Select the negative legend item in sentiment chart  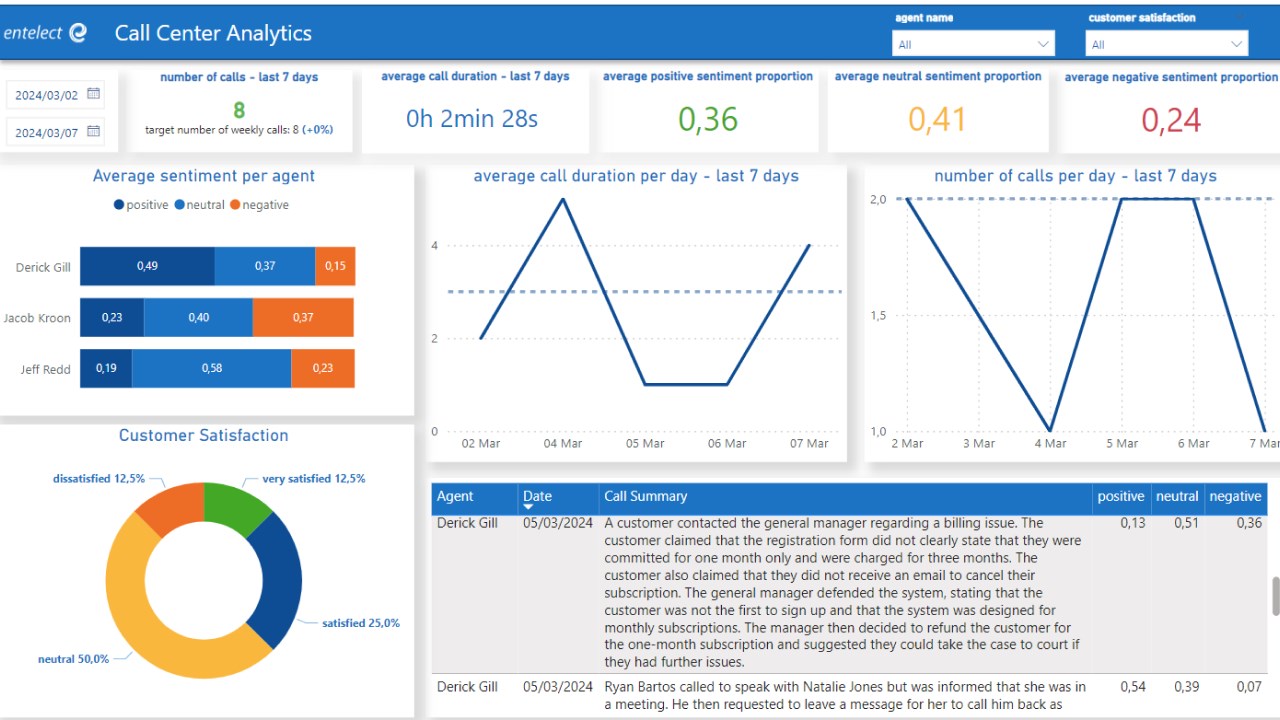259,205
